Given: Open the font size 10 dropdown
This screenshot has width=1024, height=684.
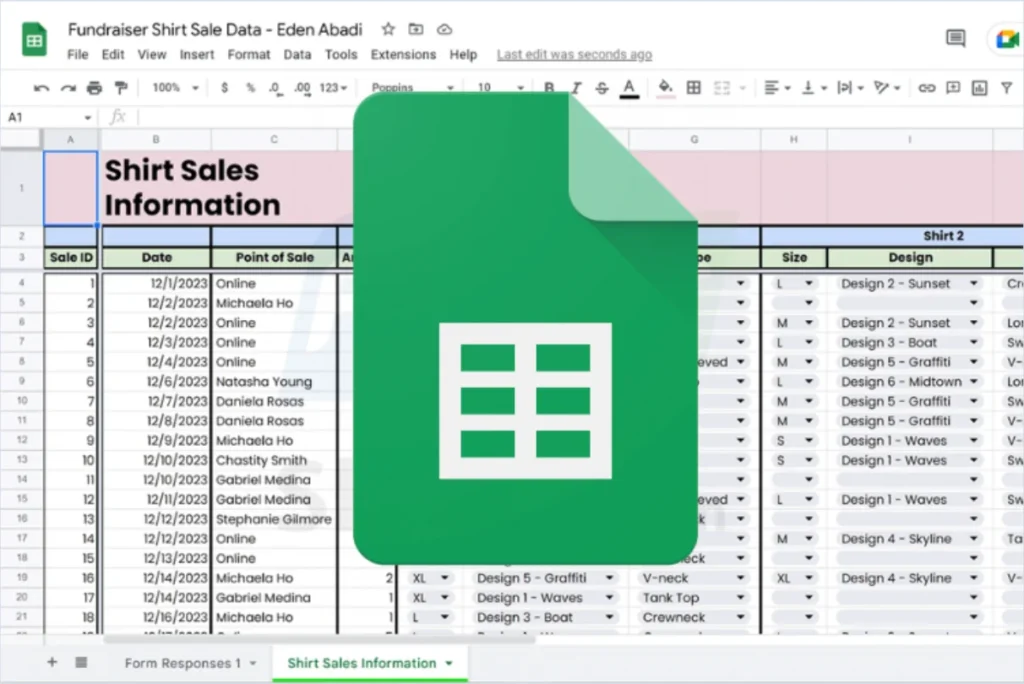Looking at the screenshot, I should (500, 88).
